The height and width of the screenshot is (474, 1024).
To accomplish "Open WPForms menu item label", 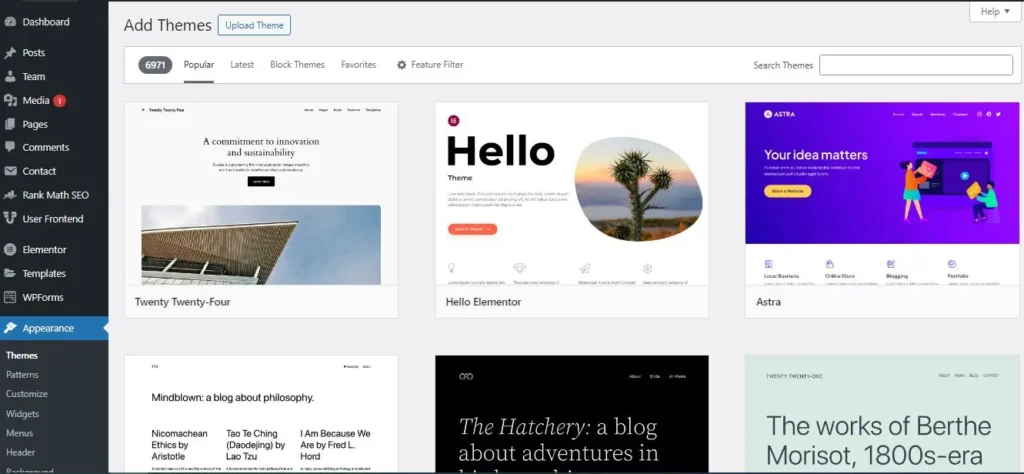I will 43,297.
